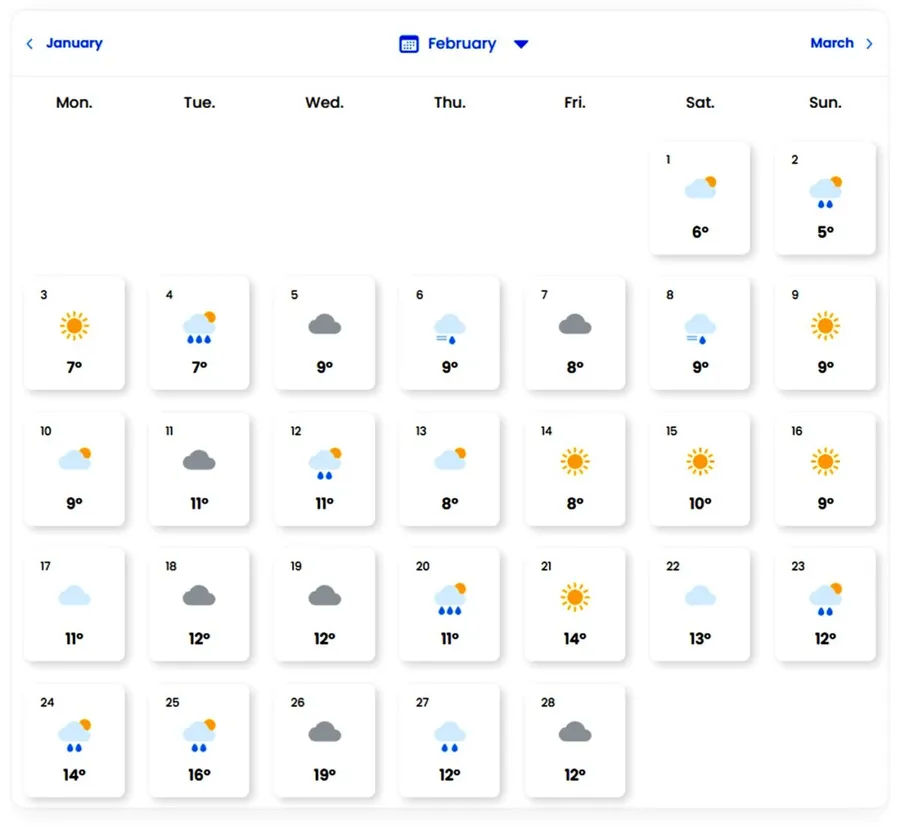900x830 pixels.
Task: Click the calendar icon beside February
Action: coord(408,44)
